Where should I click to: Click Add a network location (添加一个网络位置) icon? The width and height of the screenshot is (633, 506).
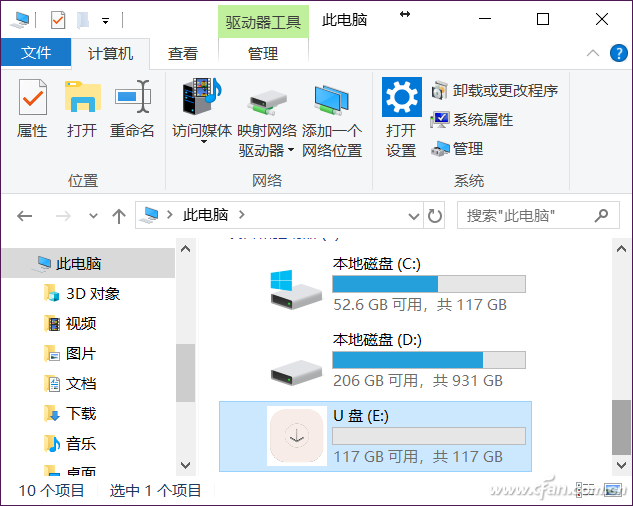pyautogui.click(x=331, y=100)
